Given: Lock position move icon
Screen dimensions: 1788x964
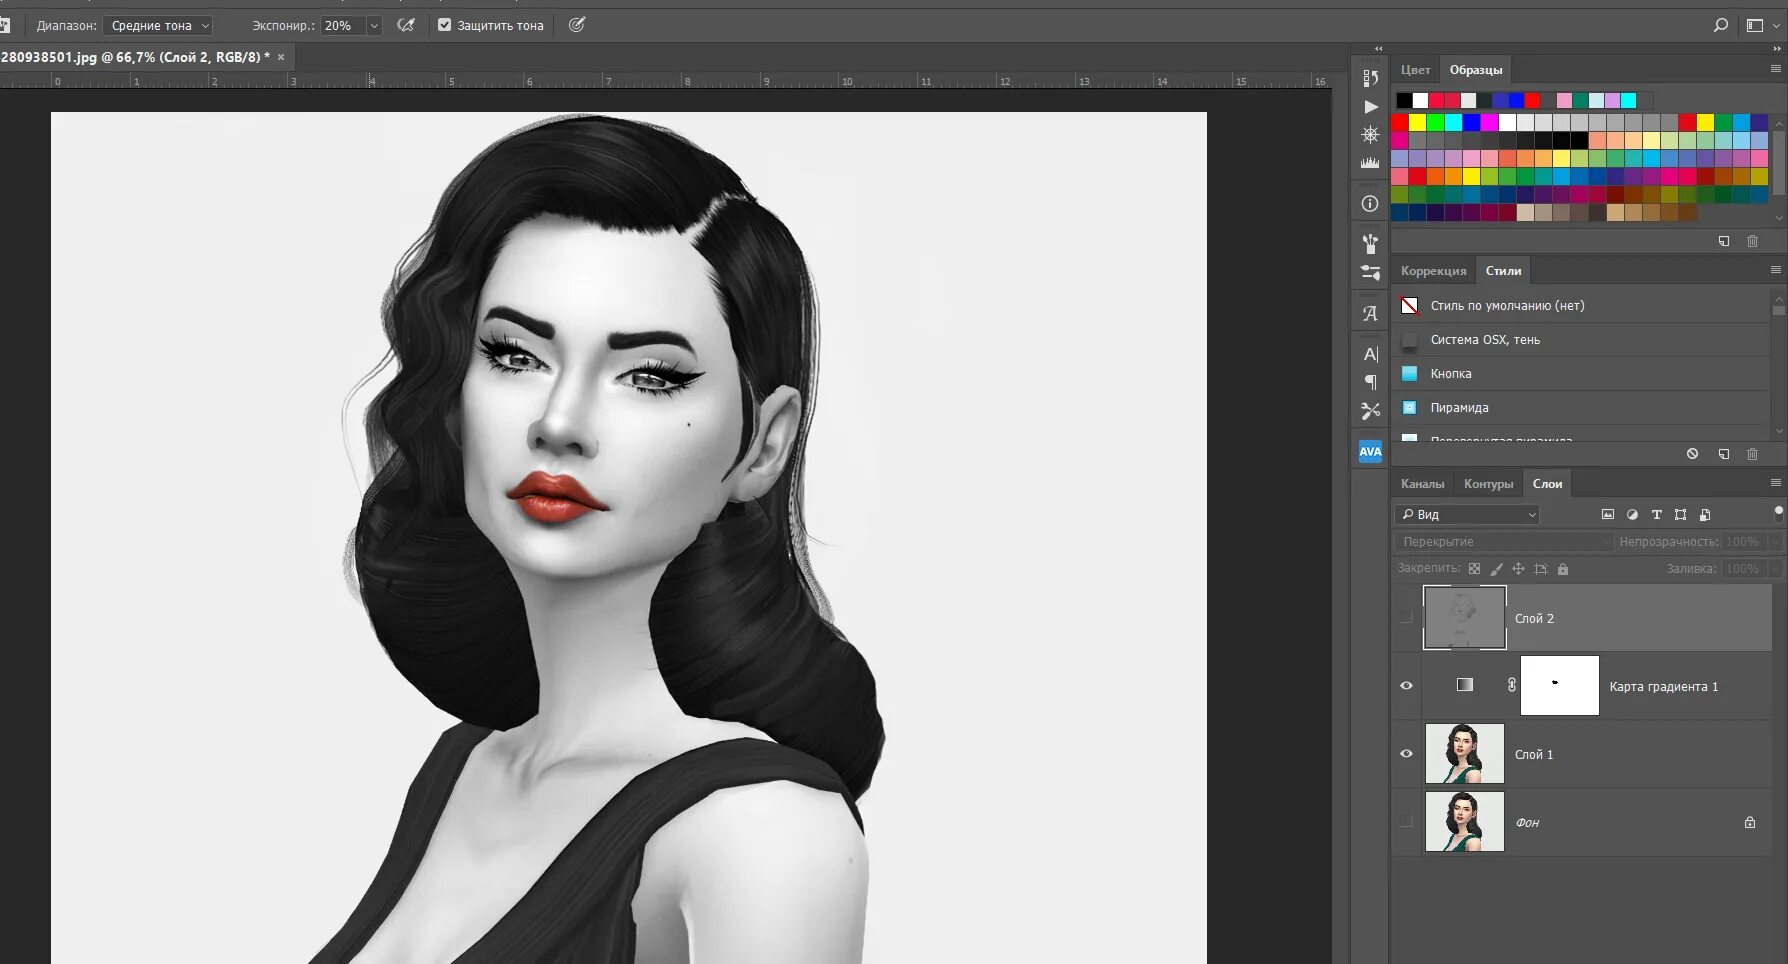Looking at the screenshot, I should pyautogui.click(x=1518, y=569).
